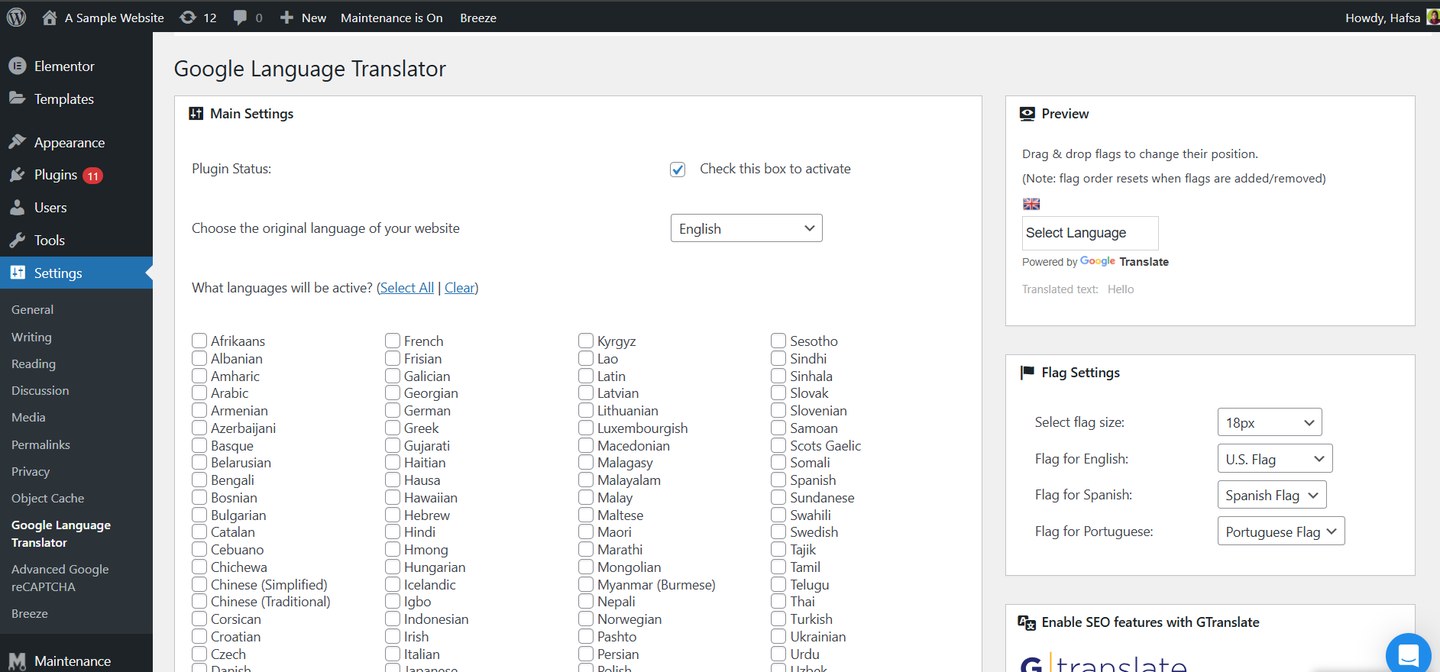Screen dimensions: 1440x672
Task: Click the Select Language preview box
Action: 1089,233
